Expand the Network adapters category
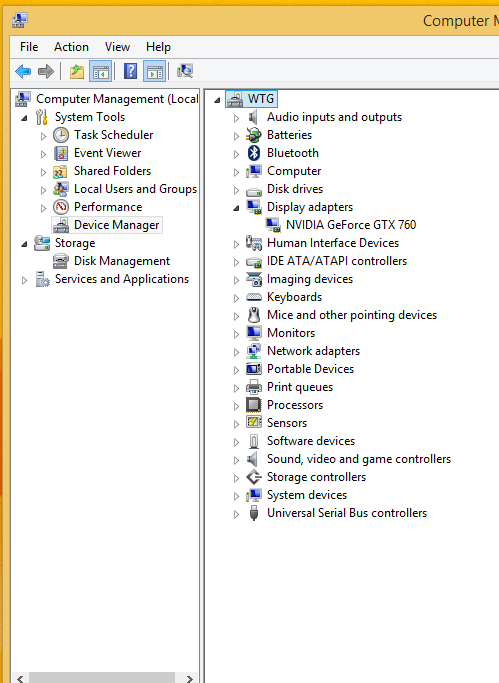 (236, 352)
